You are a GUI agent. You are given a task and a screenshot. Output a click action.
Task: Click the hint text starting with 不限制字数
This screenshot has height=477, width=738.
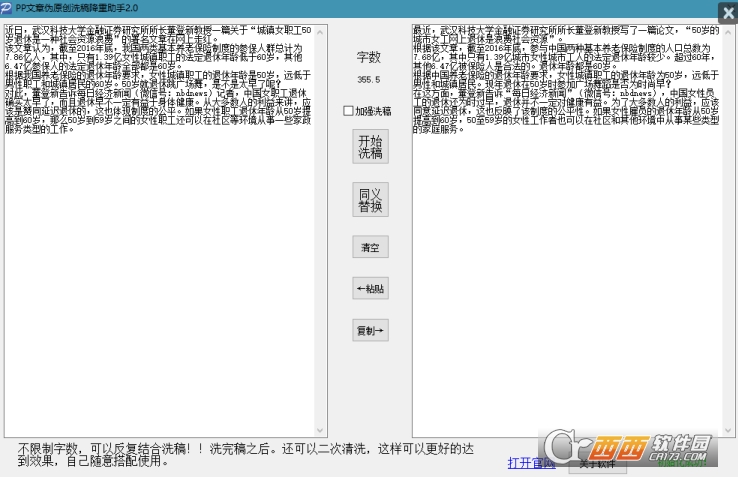245,455
